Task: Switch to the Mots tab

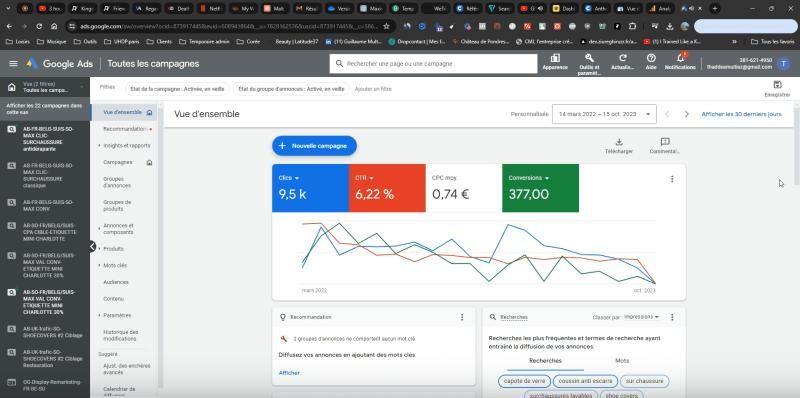Action: 622,361
